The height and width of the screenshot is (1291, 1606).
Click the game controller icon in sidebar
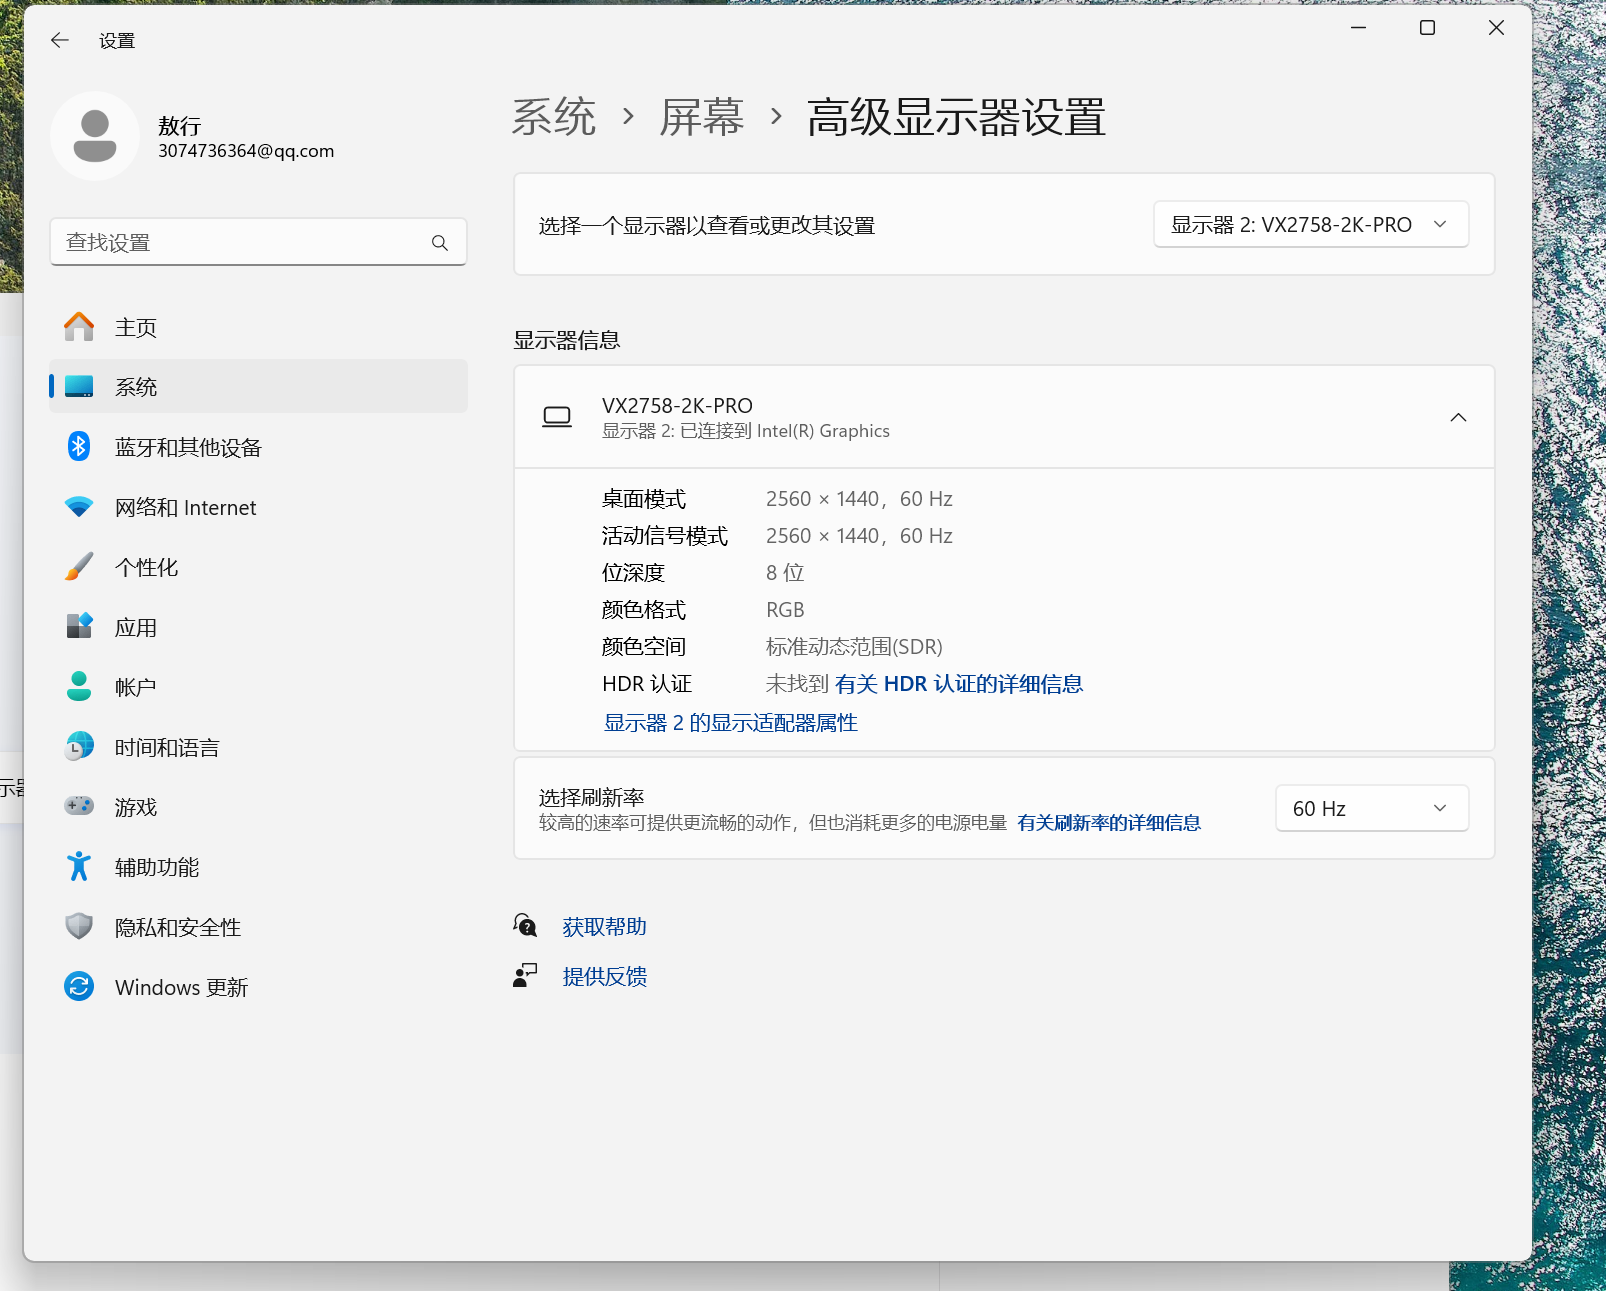pos(79,806)
